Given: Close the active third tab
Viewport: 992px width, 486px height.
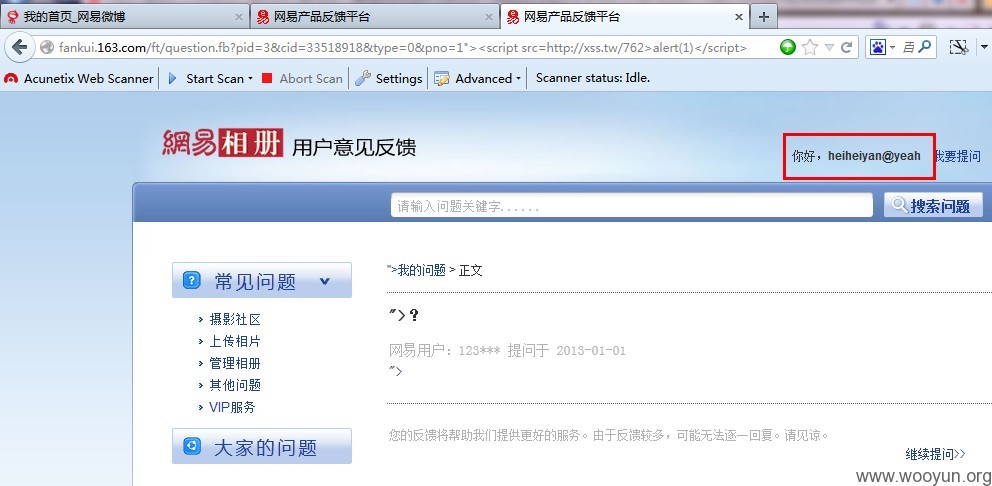Looking at the screenshot, I should (738, 18).
